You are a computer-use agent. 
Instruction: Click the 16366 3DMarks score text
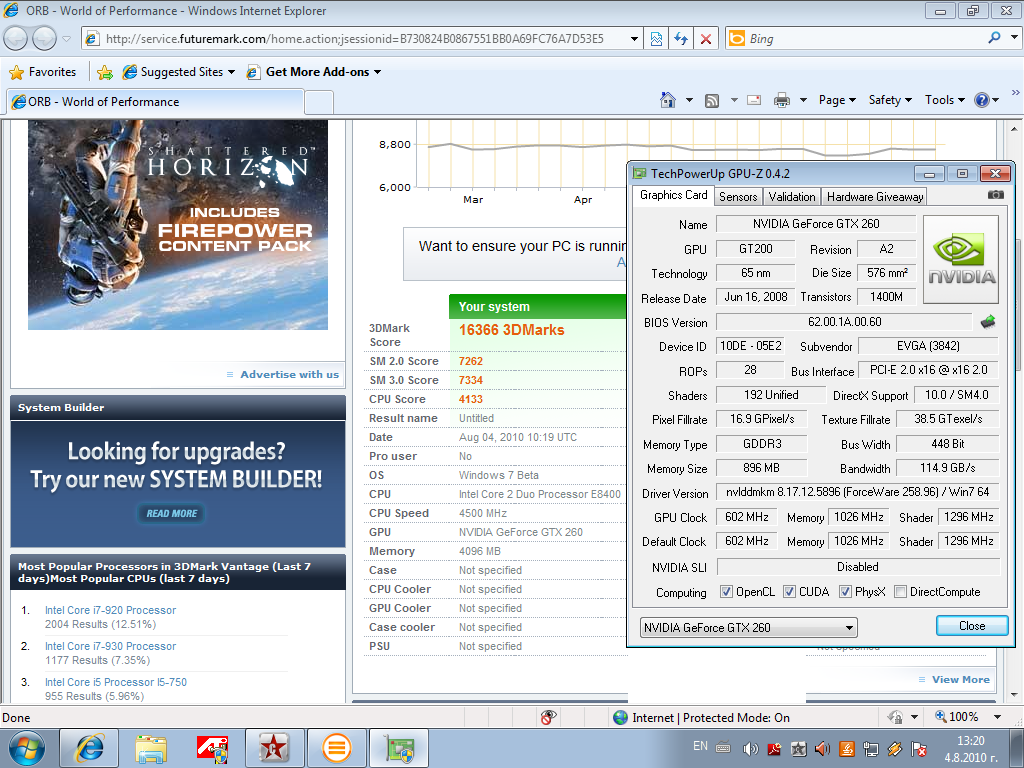coord(511,330)
